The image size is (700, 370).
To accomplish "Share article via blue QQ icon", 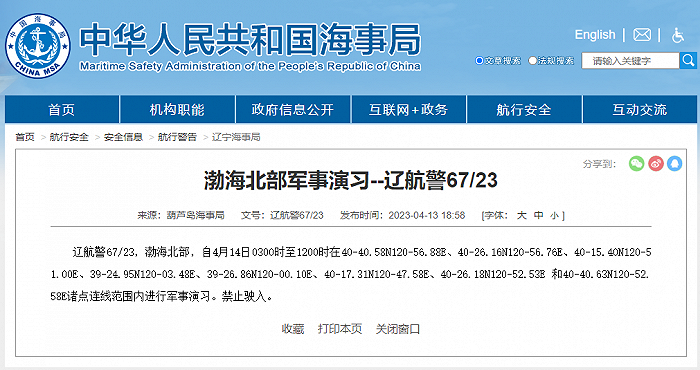I will tap(675, 163).
